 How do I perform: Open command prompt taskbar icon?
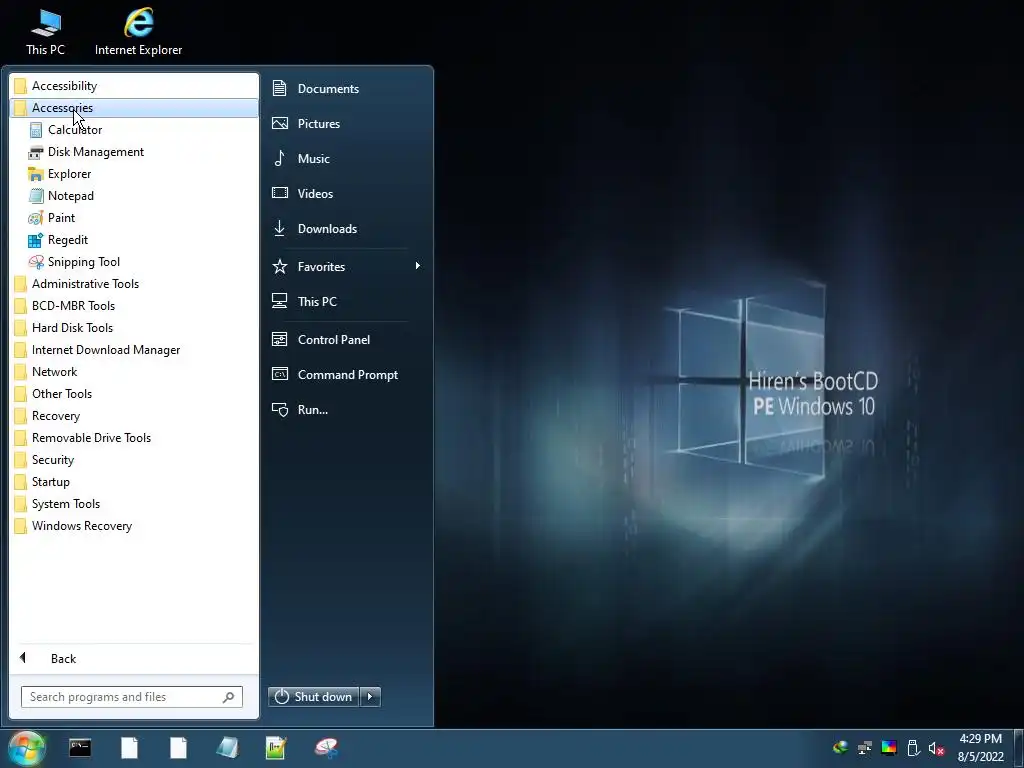click(80, 748)
